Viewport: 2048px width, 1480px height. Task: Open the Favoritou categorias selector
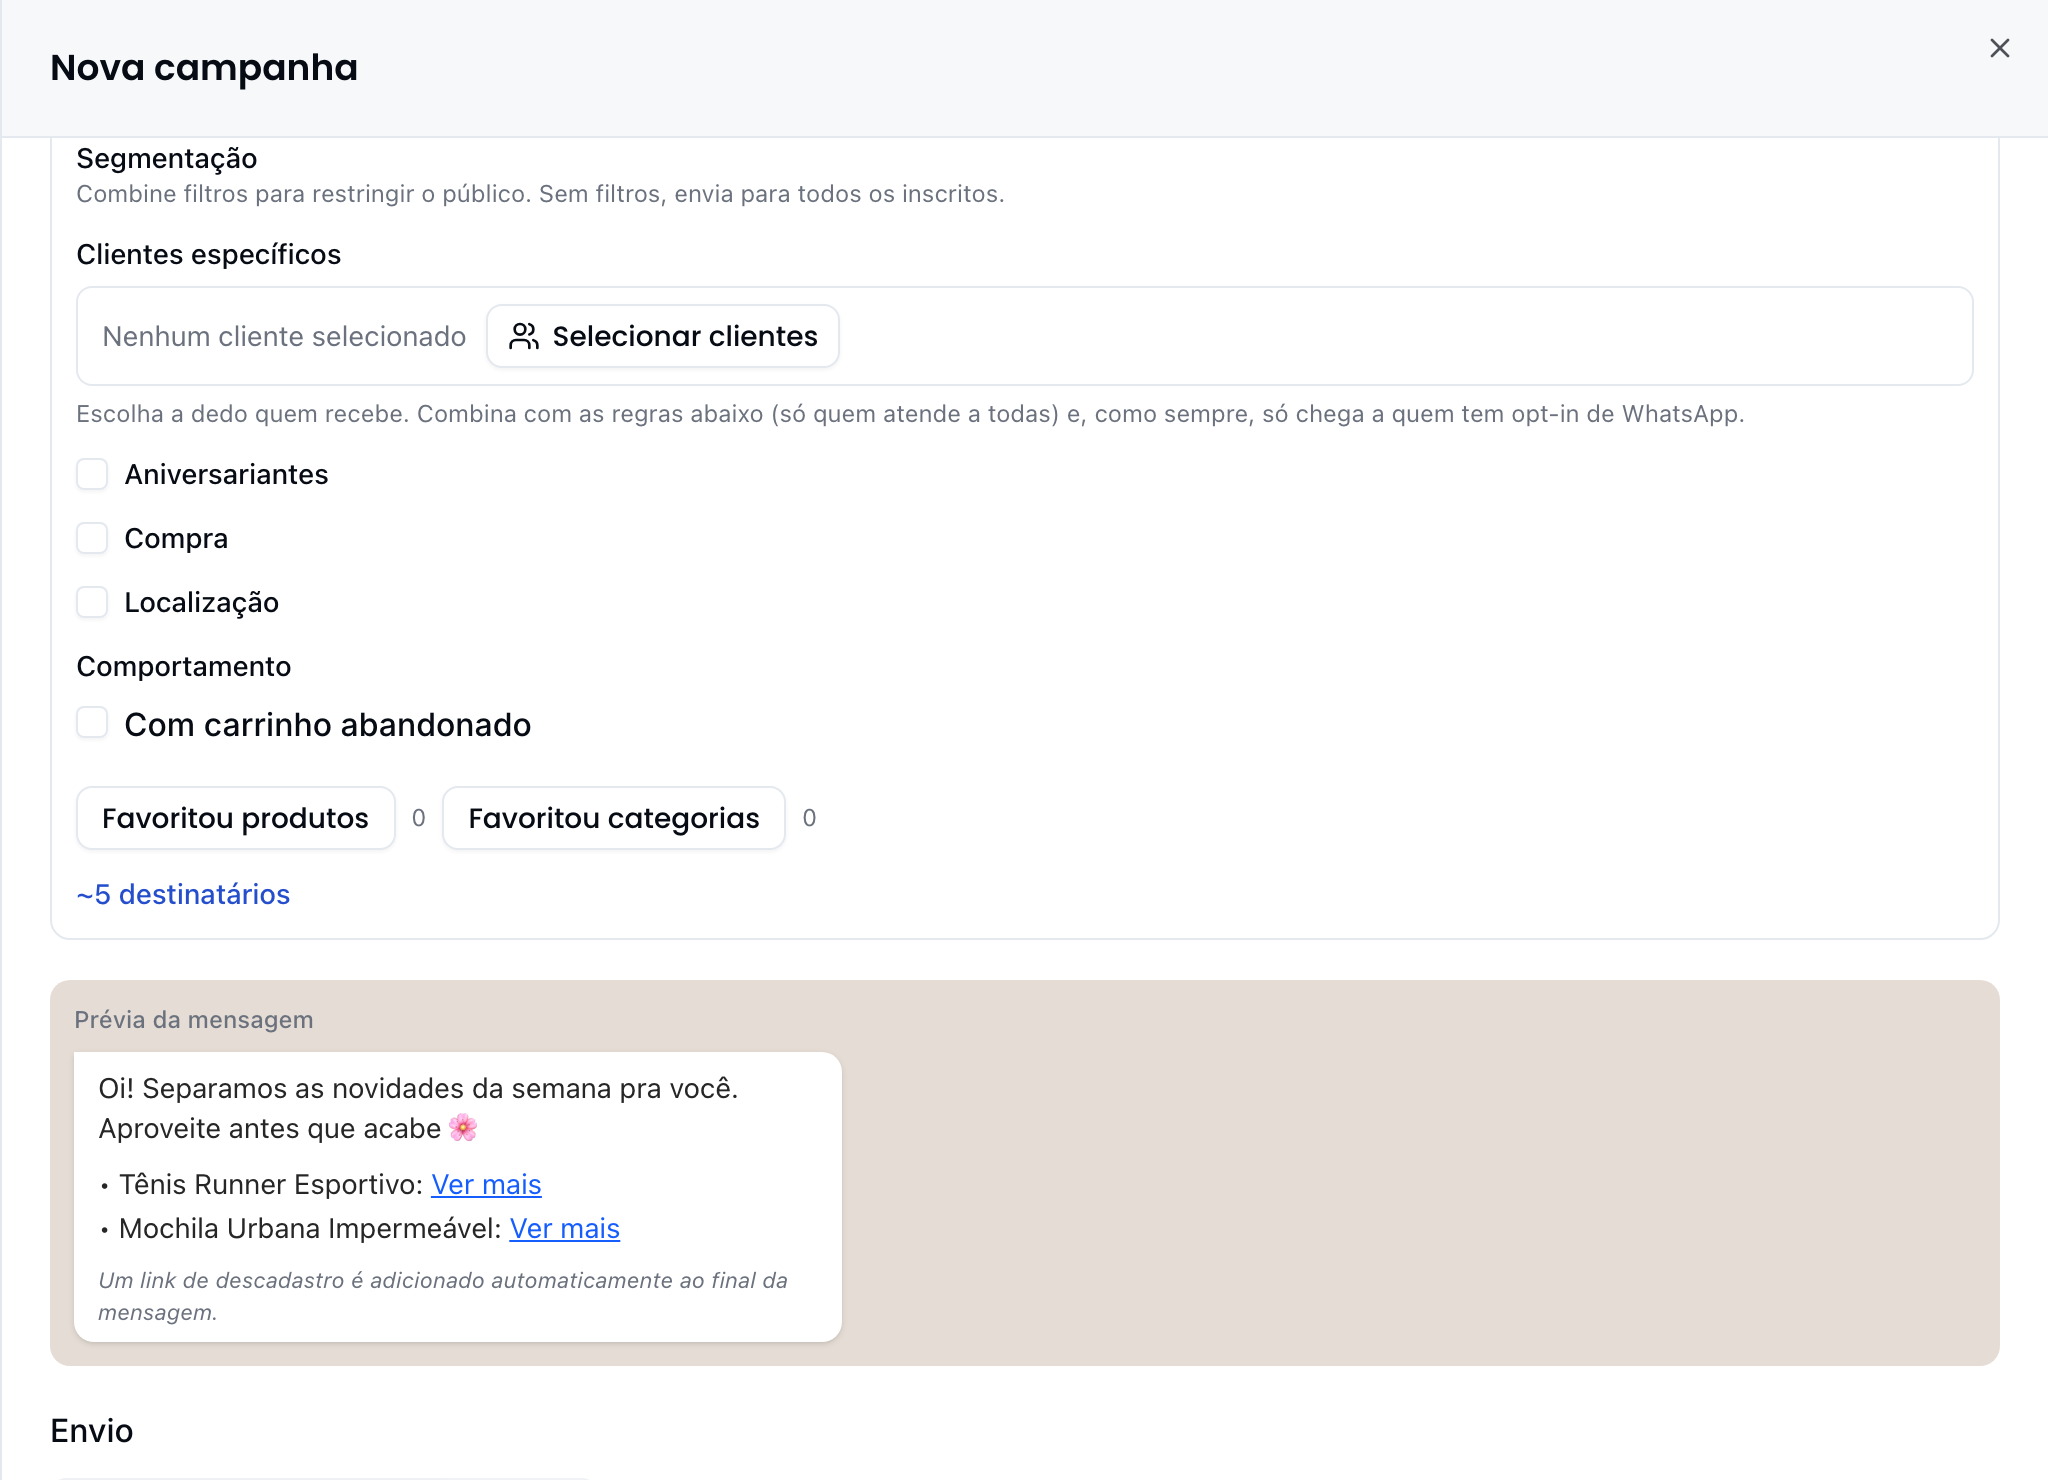click(614, 818)
